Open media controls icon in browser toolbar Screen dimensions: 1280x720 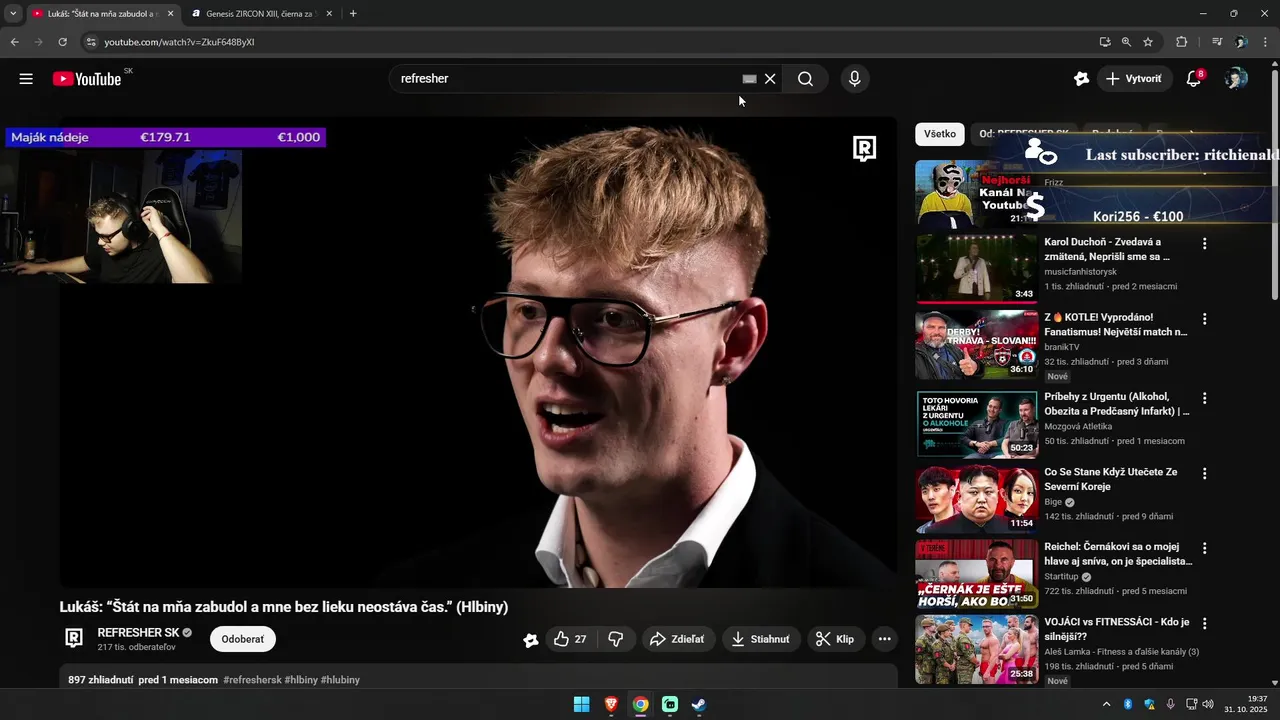pos(1217,42)
